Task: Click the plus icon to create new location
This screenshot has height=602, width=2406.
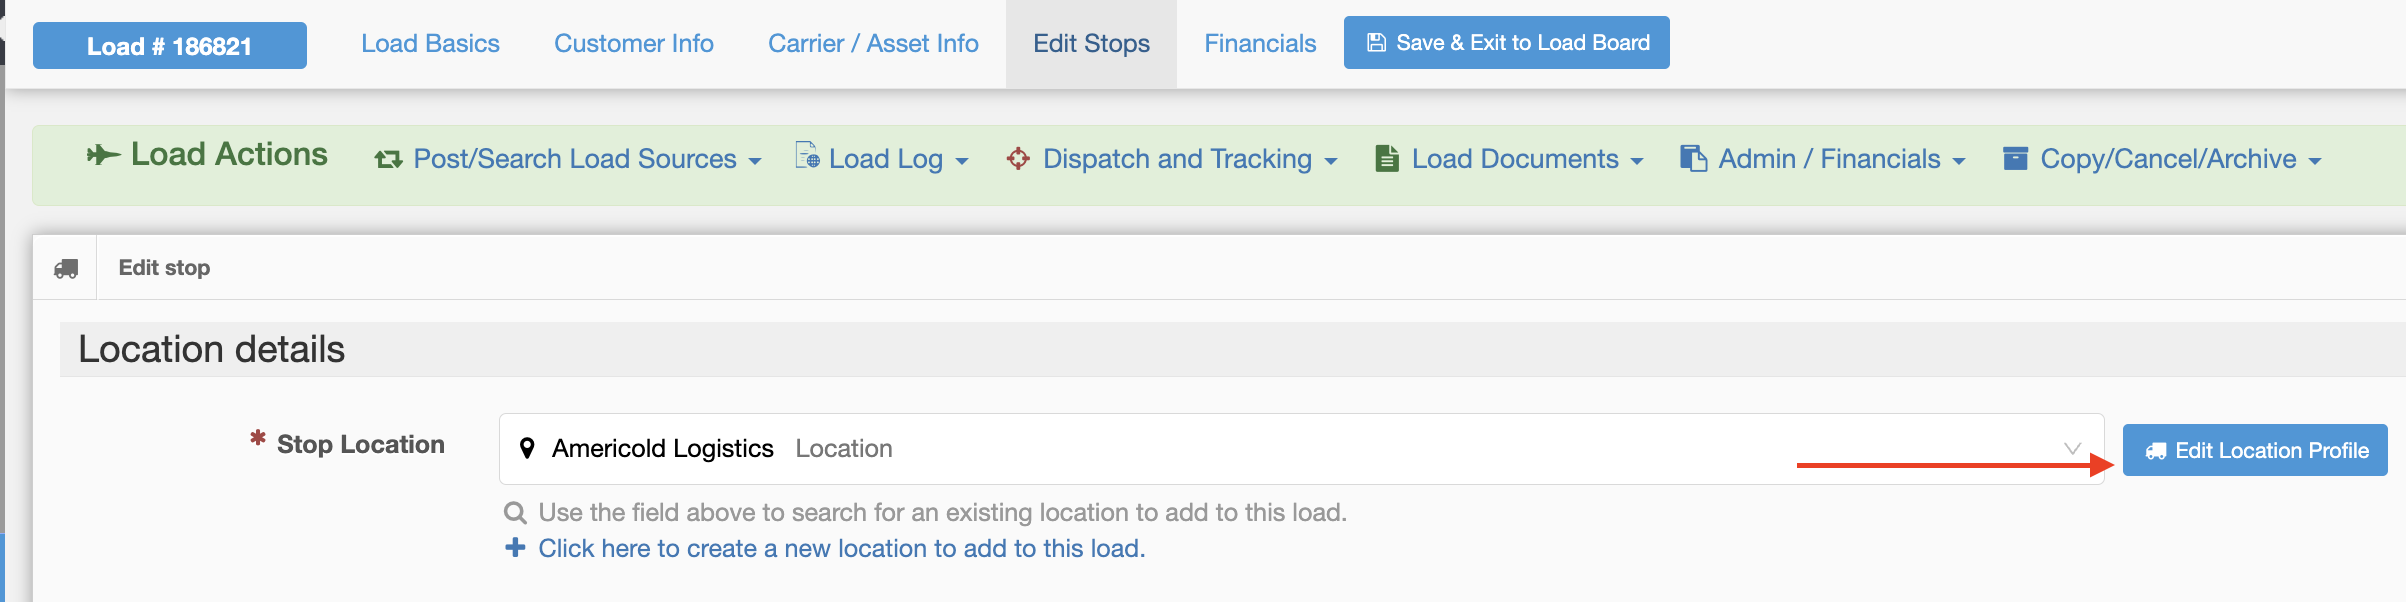Action: [x=515, y=547]
